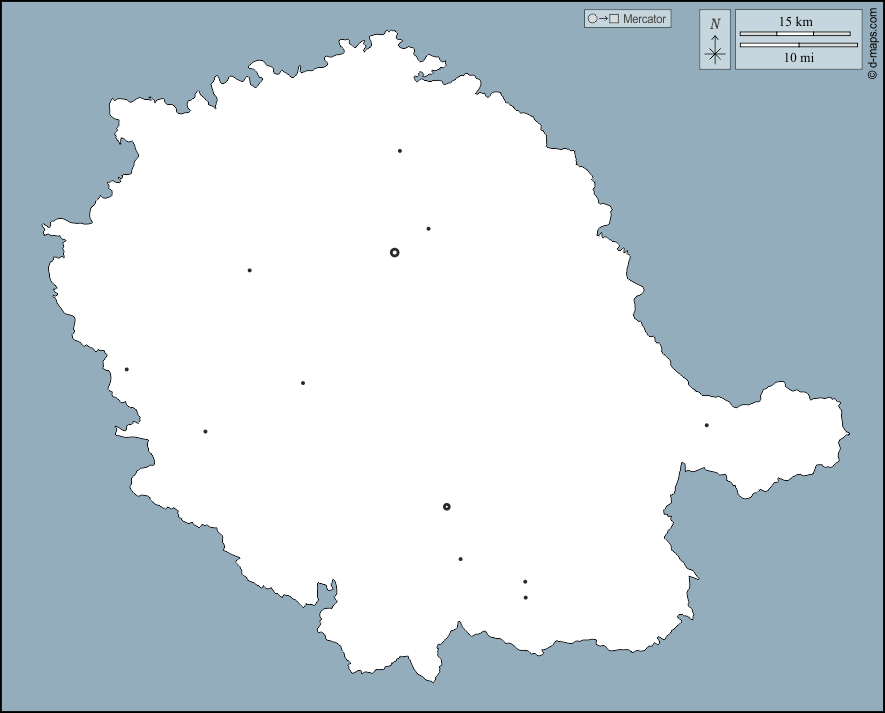Click the circle-to-square projection icon
Screen dimensions: 885x713
[x=604, y=19]
